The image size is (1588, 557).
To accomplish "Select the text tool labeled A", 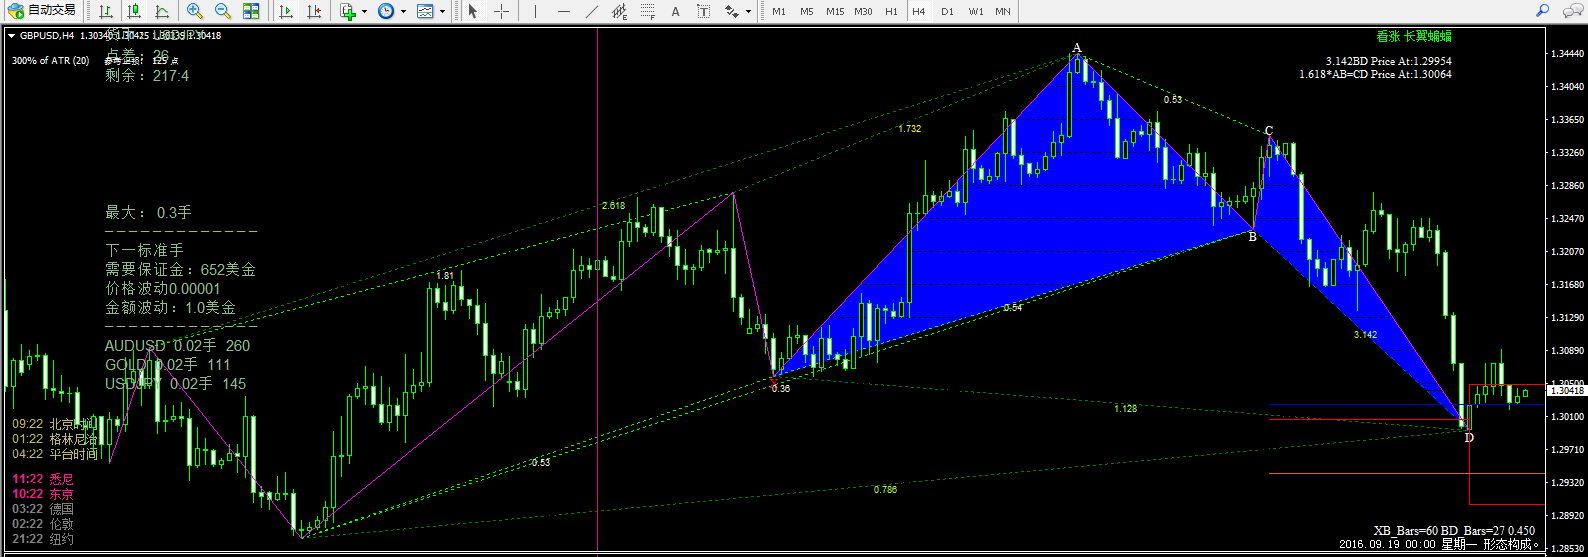I will 675,11.
